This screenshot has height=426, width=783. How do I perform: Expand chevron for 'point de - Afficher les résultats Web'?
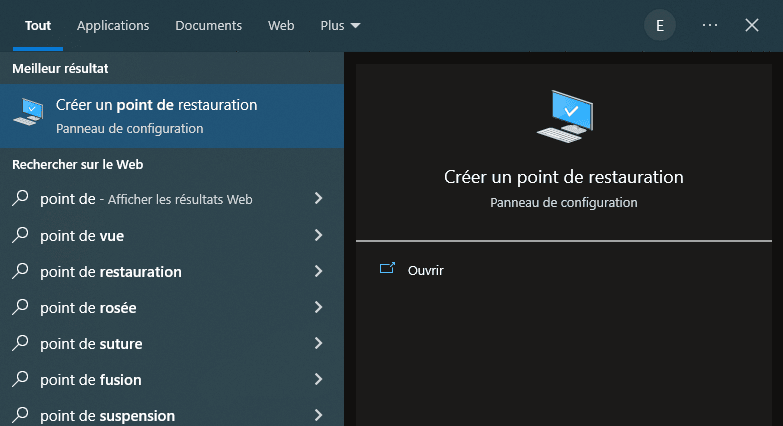pos(319,199)
